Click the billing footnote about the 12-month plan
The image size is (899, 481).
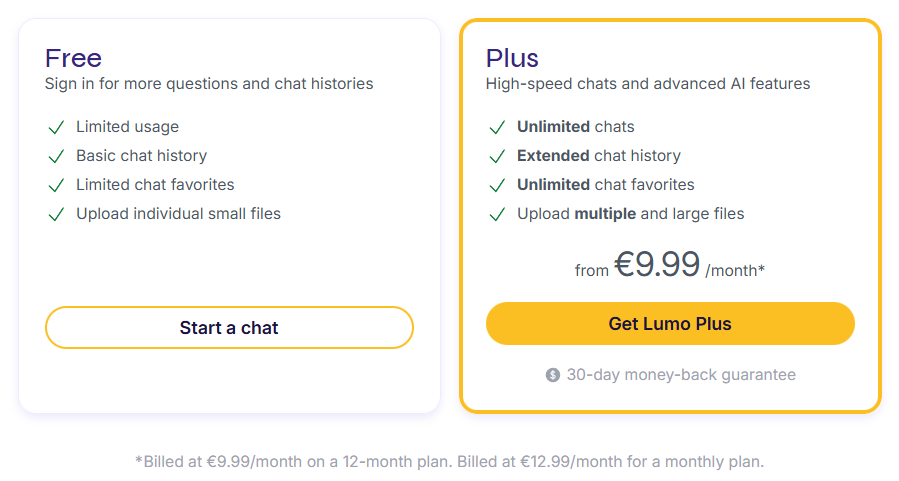pyautogui.click(x=449, y=462)
